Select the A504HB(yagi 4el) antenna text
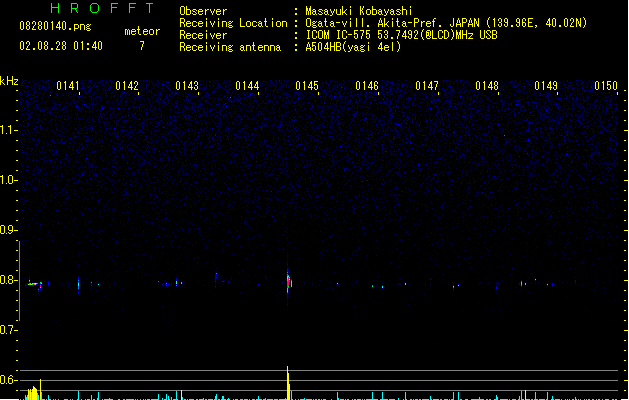The width and height of the screenshot is (629, 400). pyautogui.click(x=353, y=47)
